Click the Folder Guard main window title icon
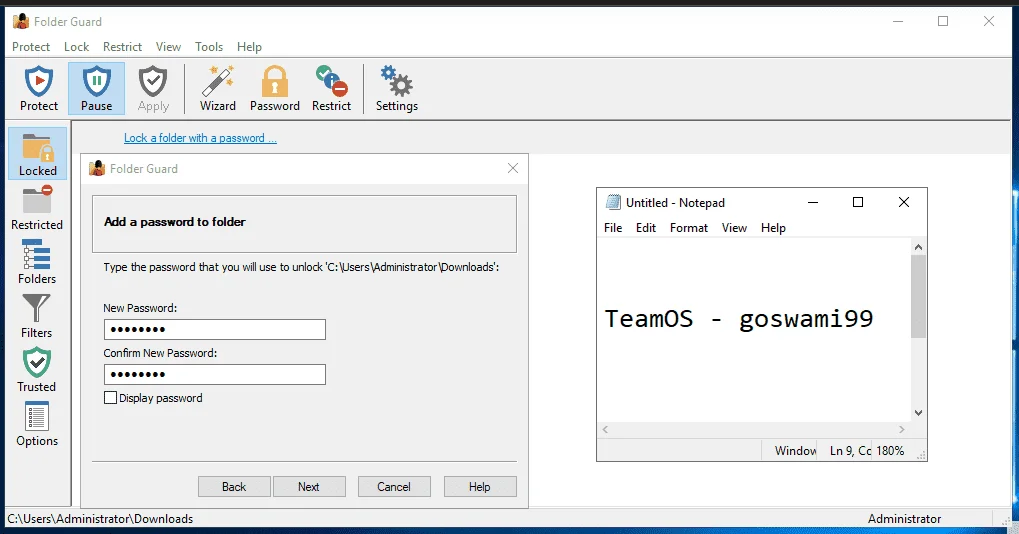This screenshot has width=1019, height=534. [x=21, y=21]
